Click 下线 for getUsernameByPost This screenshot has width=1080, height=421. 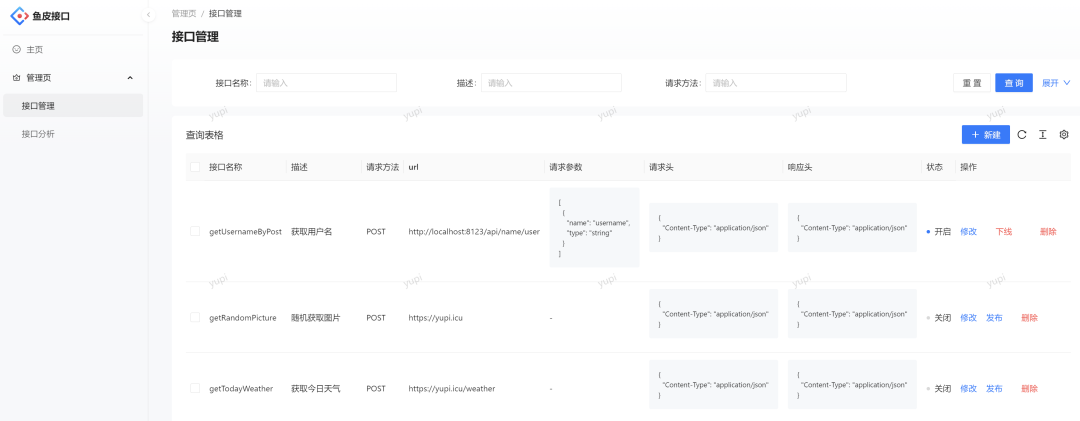point(1003,231)
